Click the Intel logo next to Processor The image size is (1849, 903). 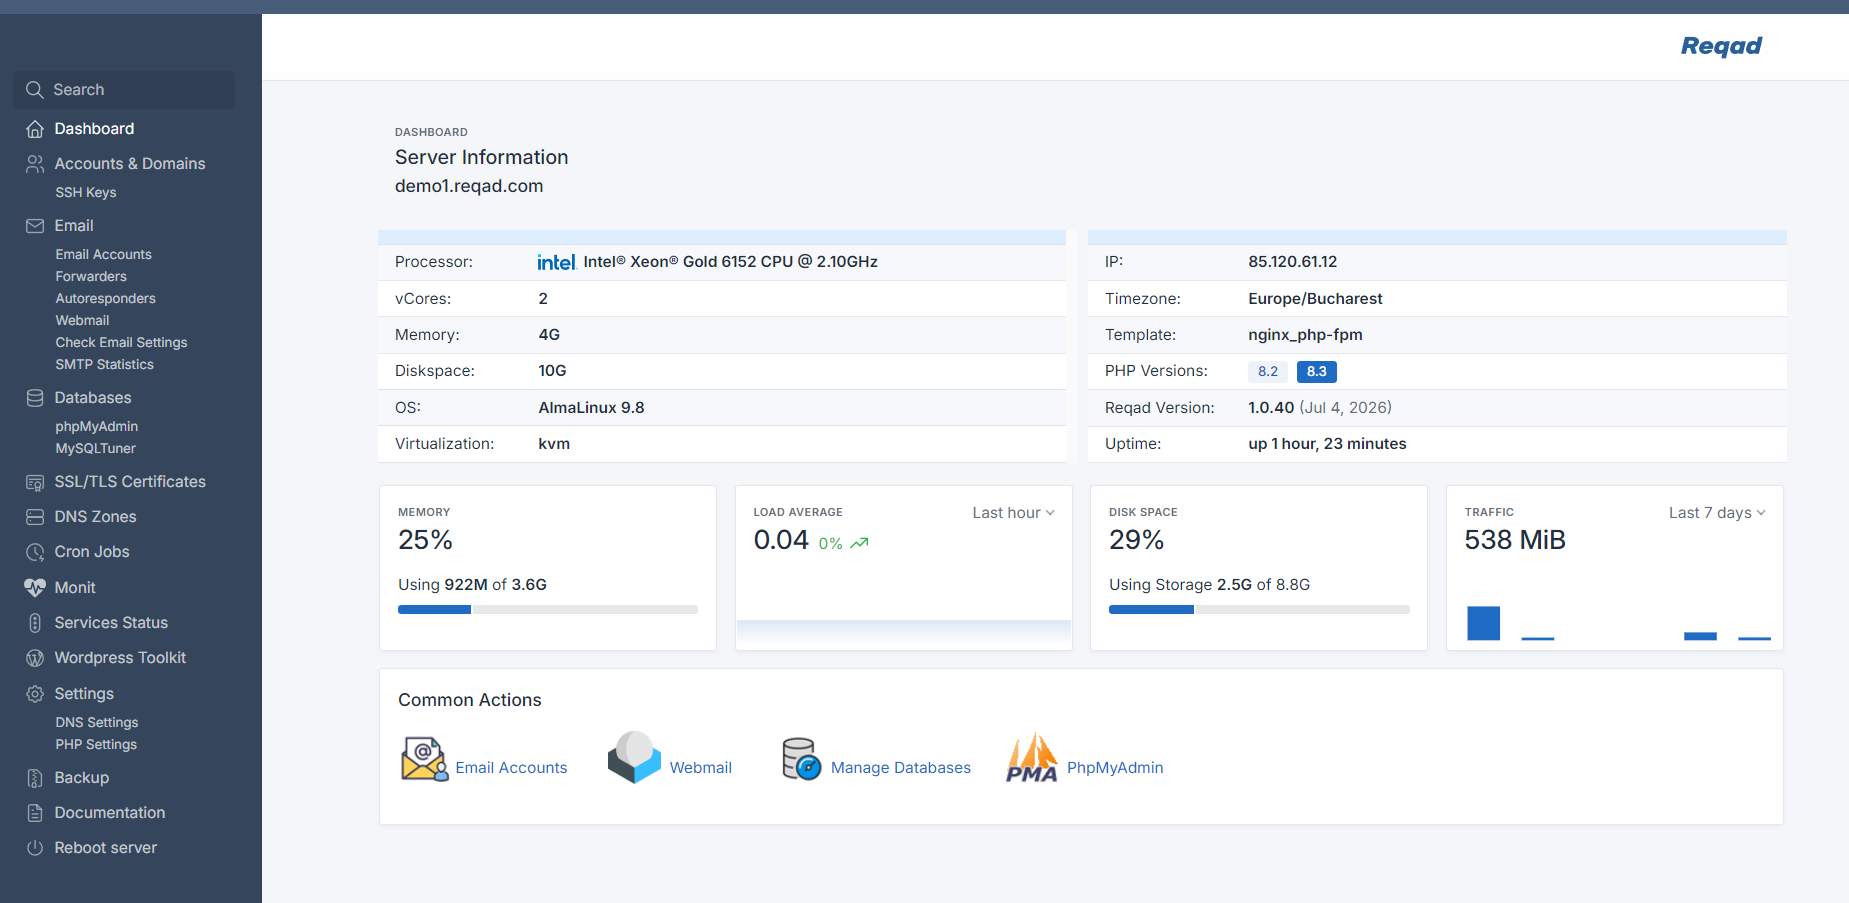pyautogui.click(x=556, y=262)
